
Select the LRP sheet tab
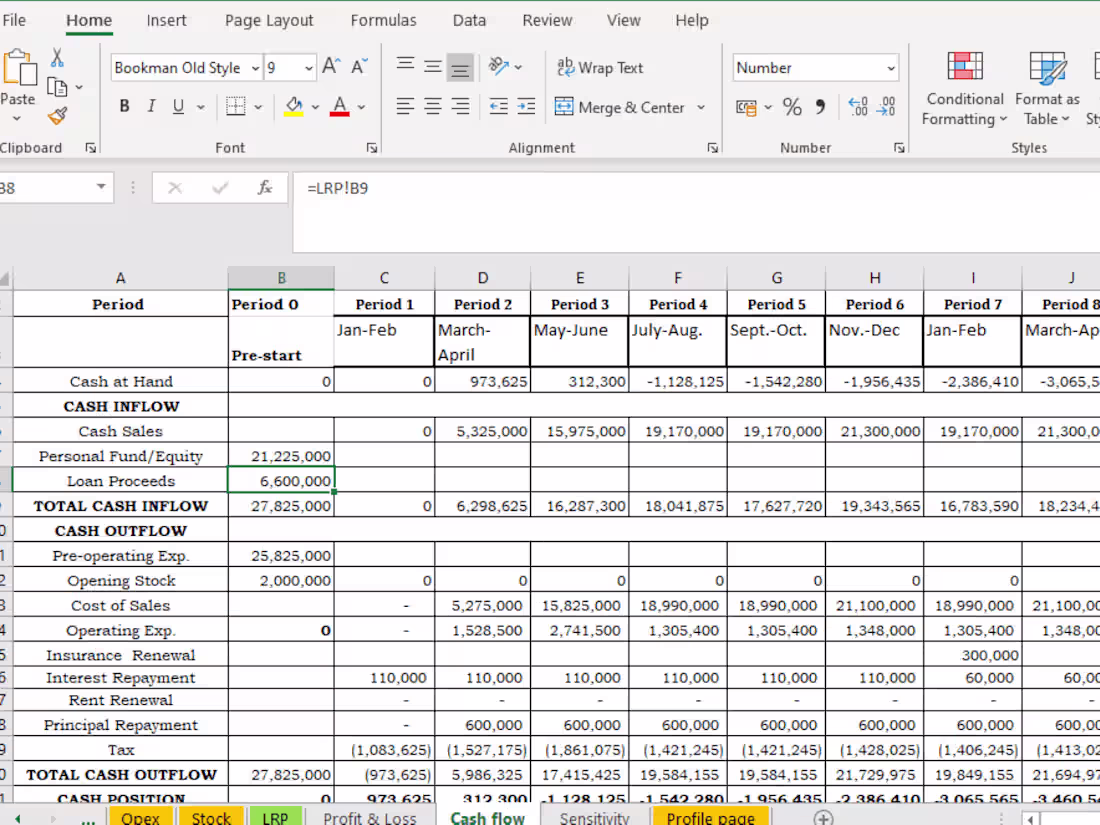pos(275,817)
